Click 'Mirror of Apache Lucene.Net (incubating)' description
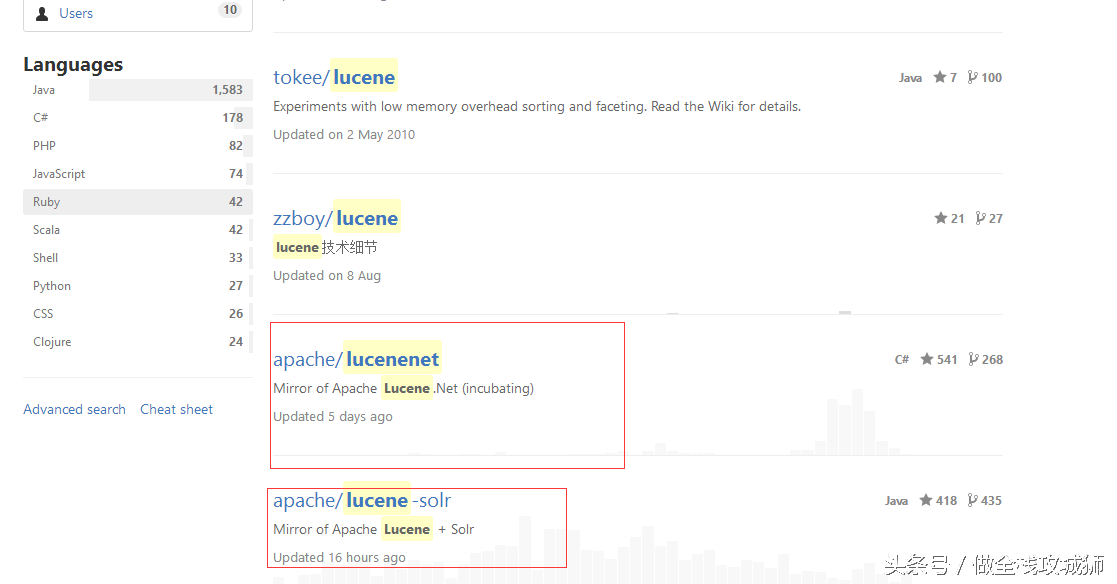This screenshot has height=584, width=1117. click(x=404, y=389)
